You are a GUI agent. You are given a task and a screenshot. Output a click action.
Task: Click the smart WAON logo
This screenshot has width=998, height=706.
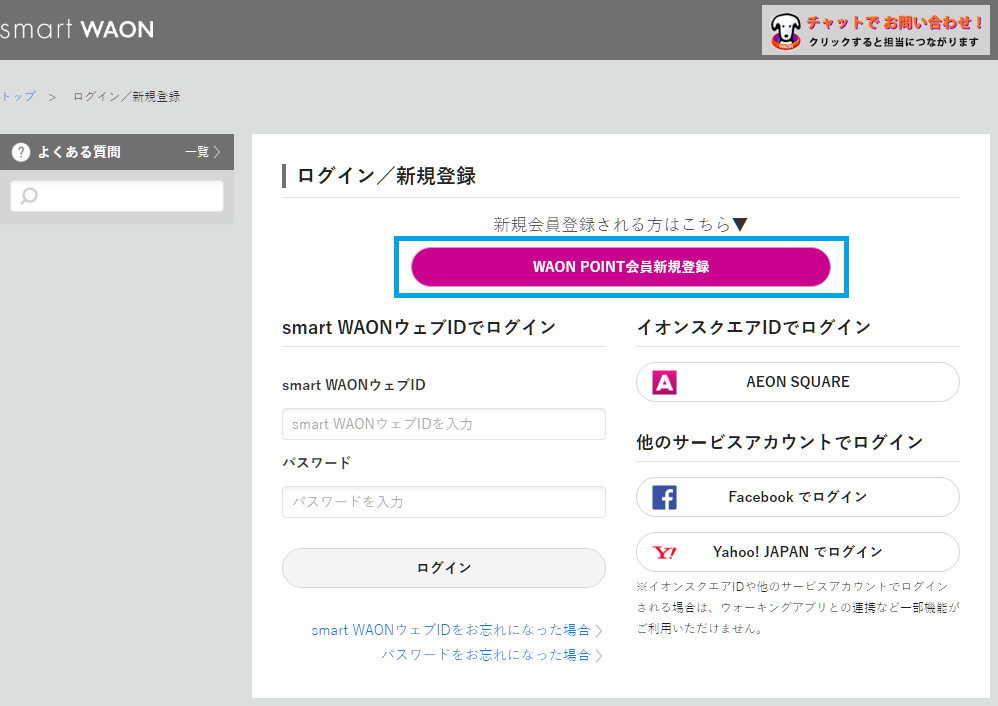pyautogui.click(x=76, y=29)
